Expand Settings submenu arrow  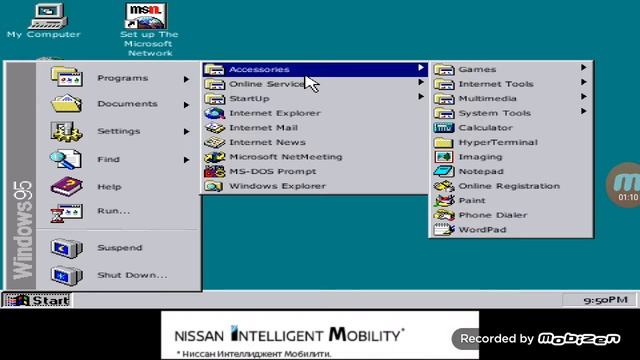pyautogui.click(x=186, y=131)
